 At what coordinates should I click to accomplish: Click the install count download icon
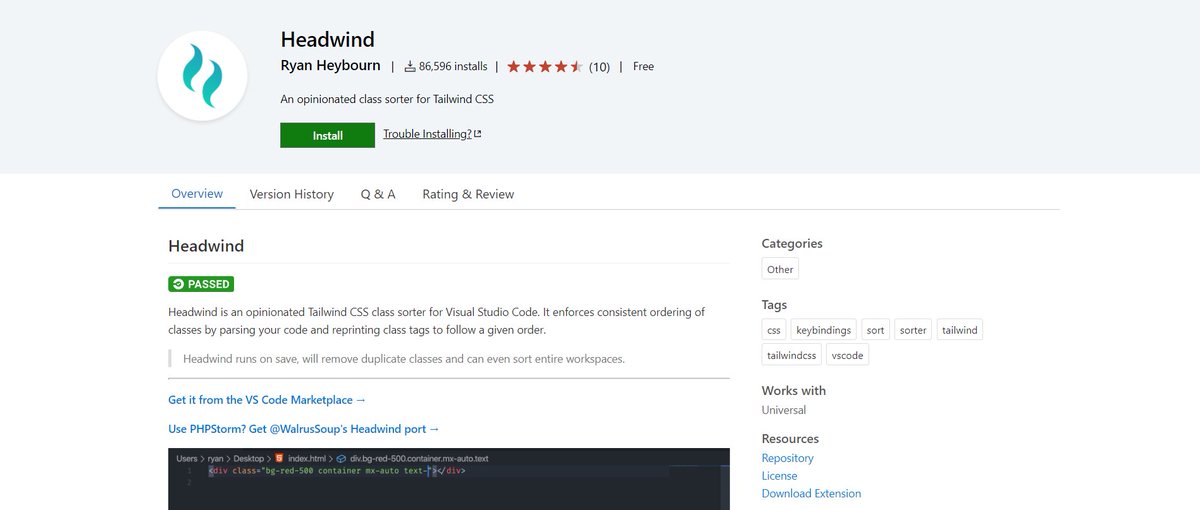410,67
